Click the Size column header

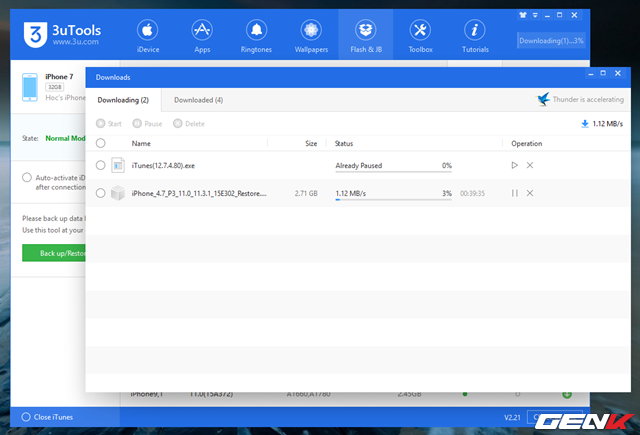click(x=311, y=144)
